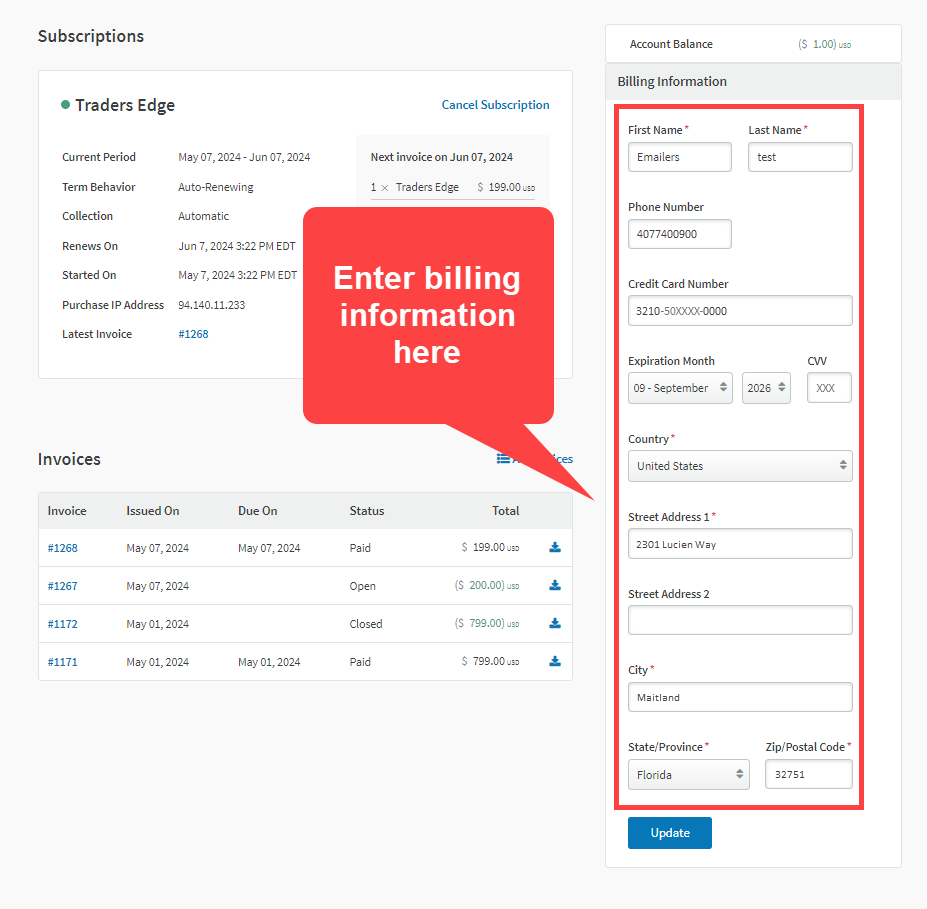Click the ($200.00) total of invoice #1267

pyautogui.click(x=487, y=585)
